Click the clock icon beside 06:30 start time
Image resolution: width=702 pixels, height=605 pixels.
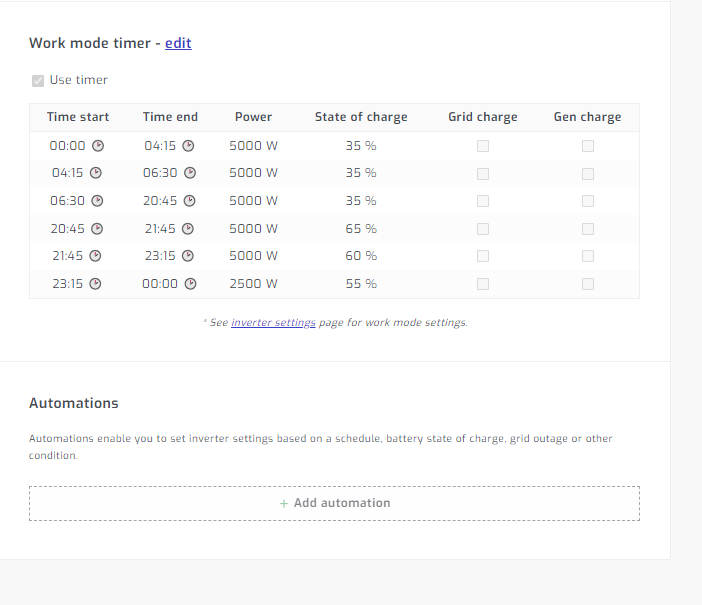point(97,201)
